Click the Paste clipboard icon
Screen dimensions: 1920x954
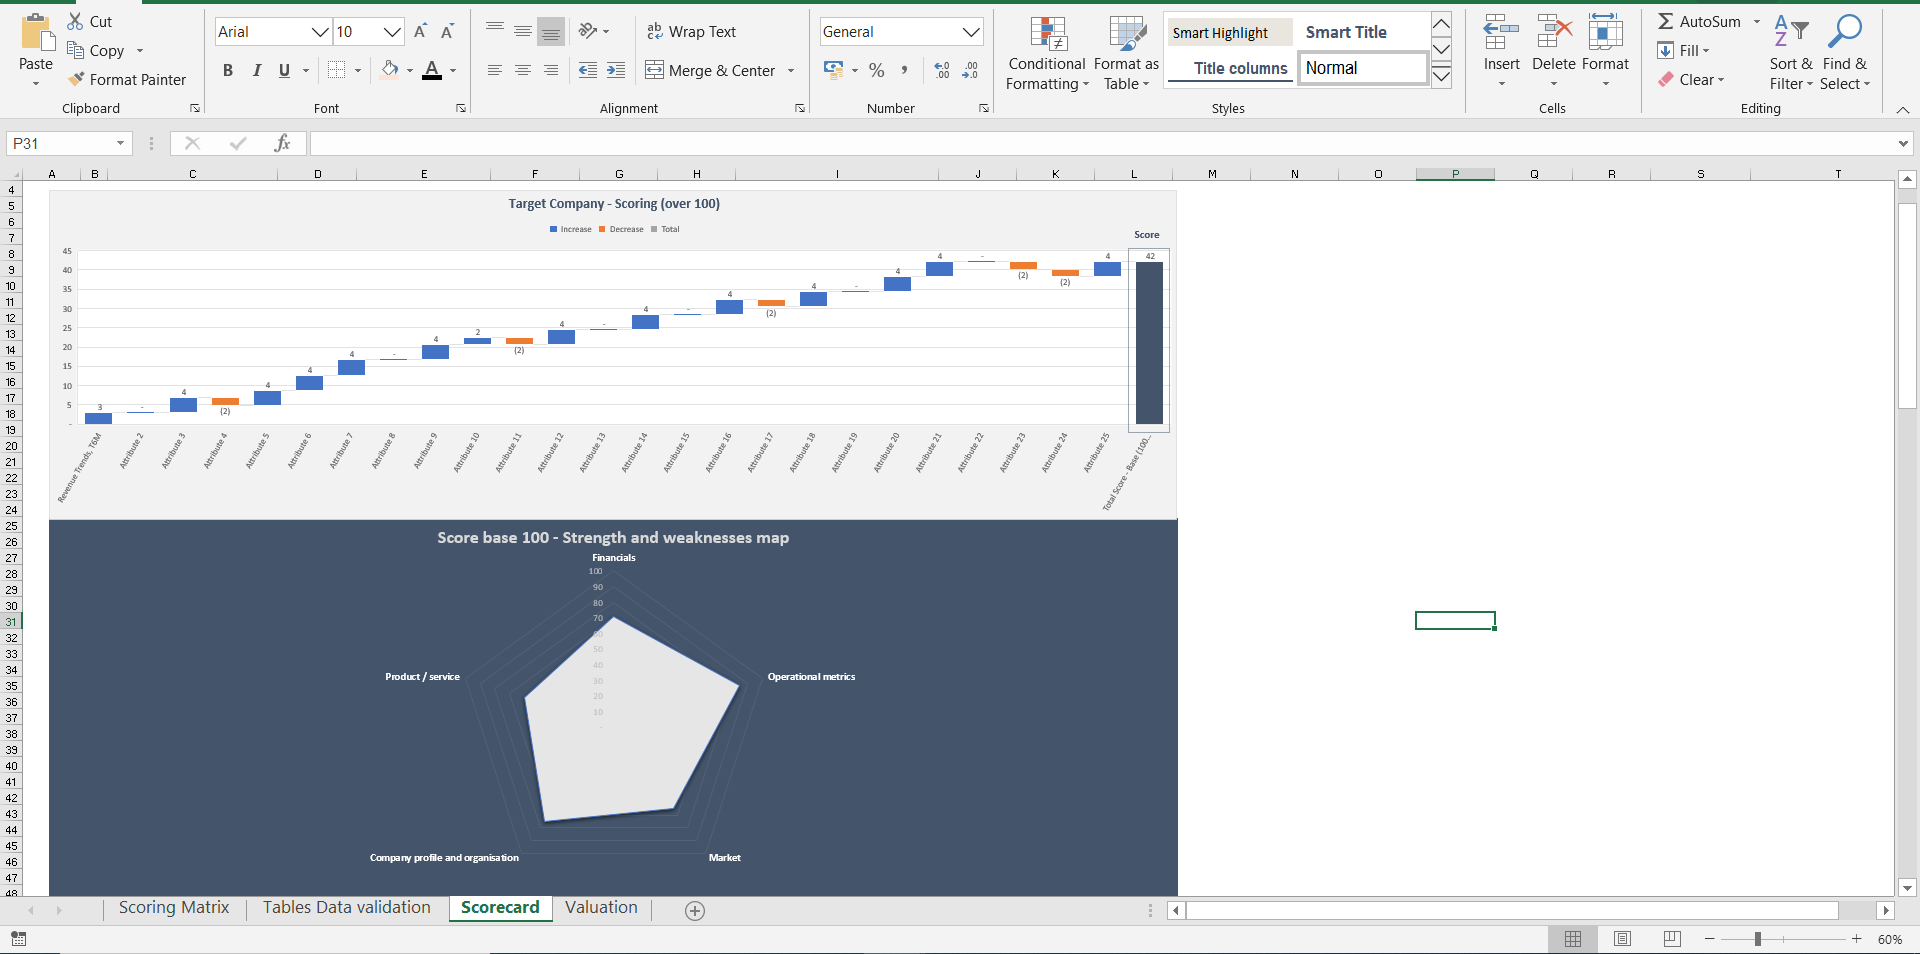(x=36, y=33)
